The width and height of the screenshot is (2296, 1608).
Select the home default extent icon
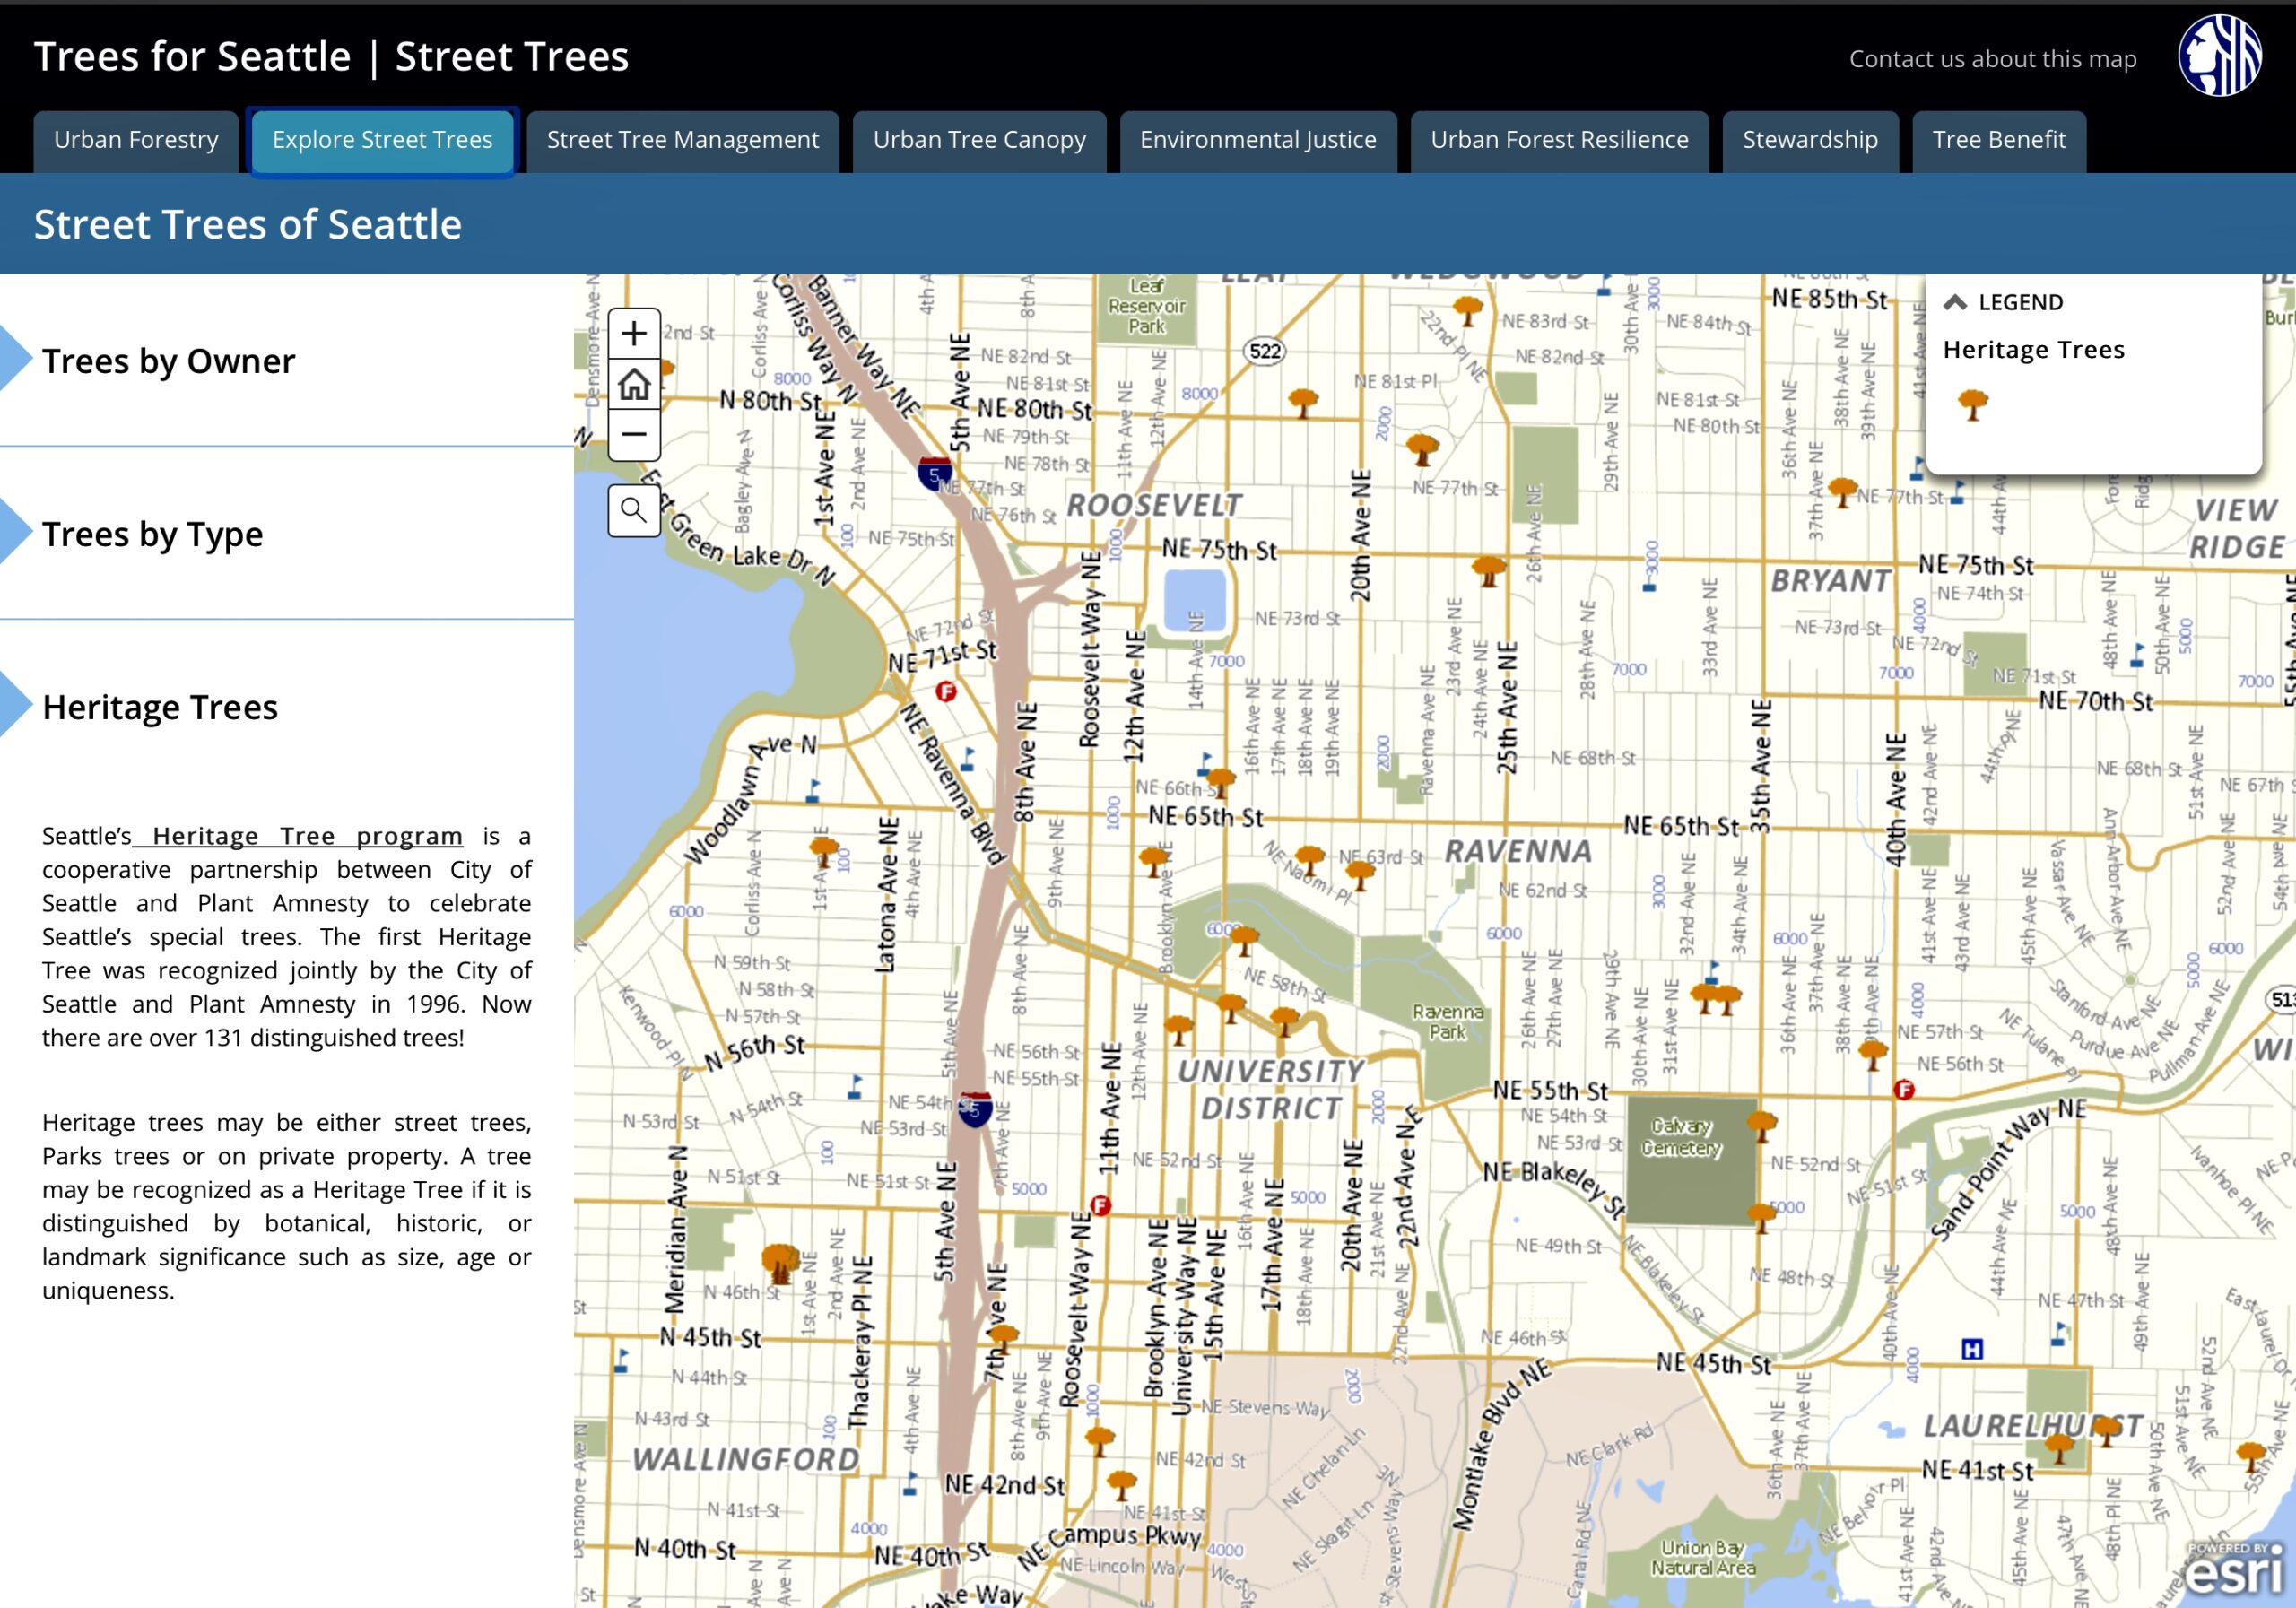(634, 383)
